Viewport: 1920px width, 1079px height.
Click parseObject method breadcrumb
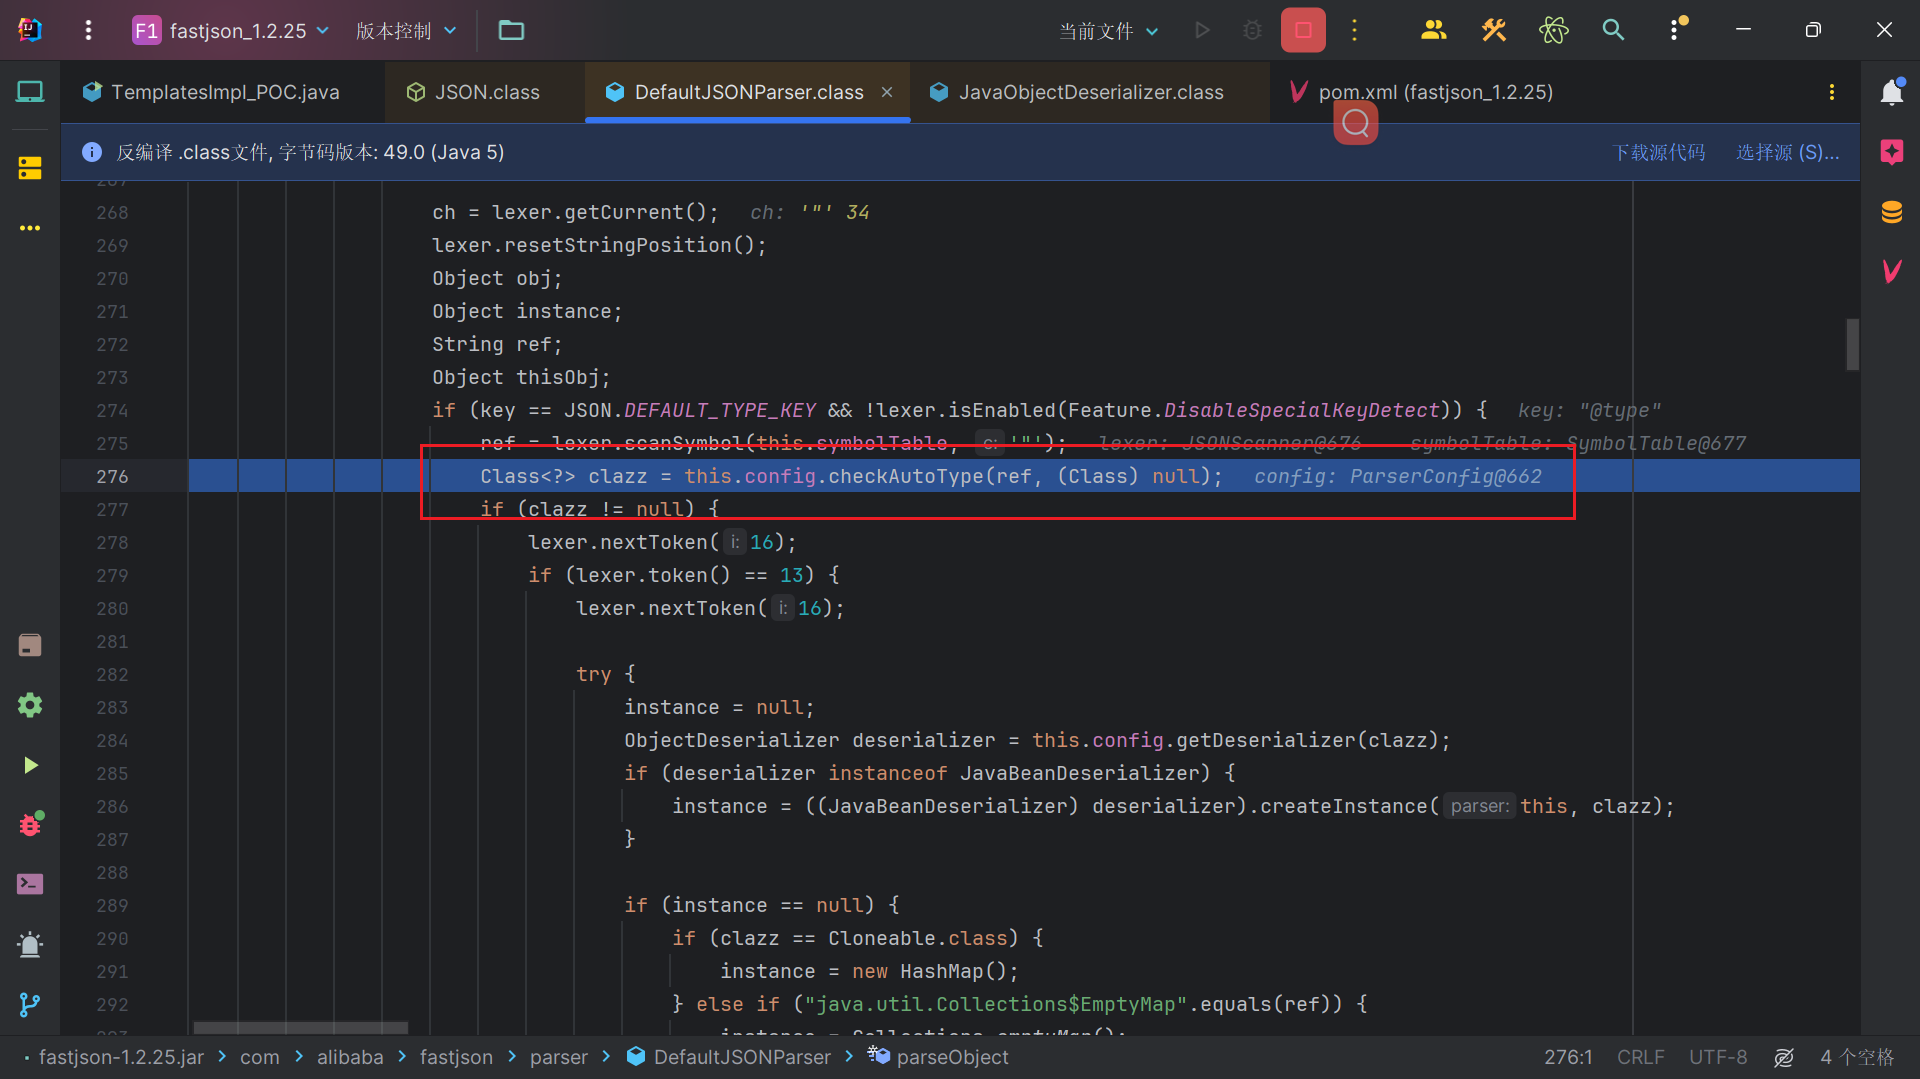[938, 1057]
